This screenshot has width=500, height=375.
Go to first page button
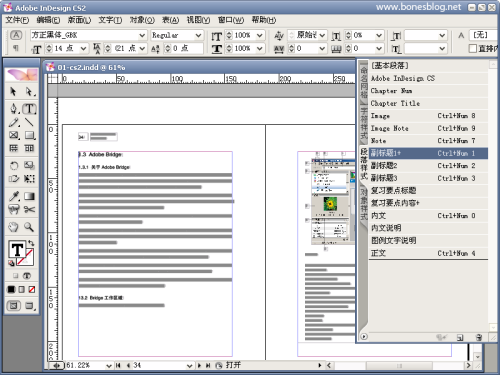pyautogui.click(x=118, y=366)
